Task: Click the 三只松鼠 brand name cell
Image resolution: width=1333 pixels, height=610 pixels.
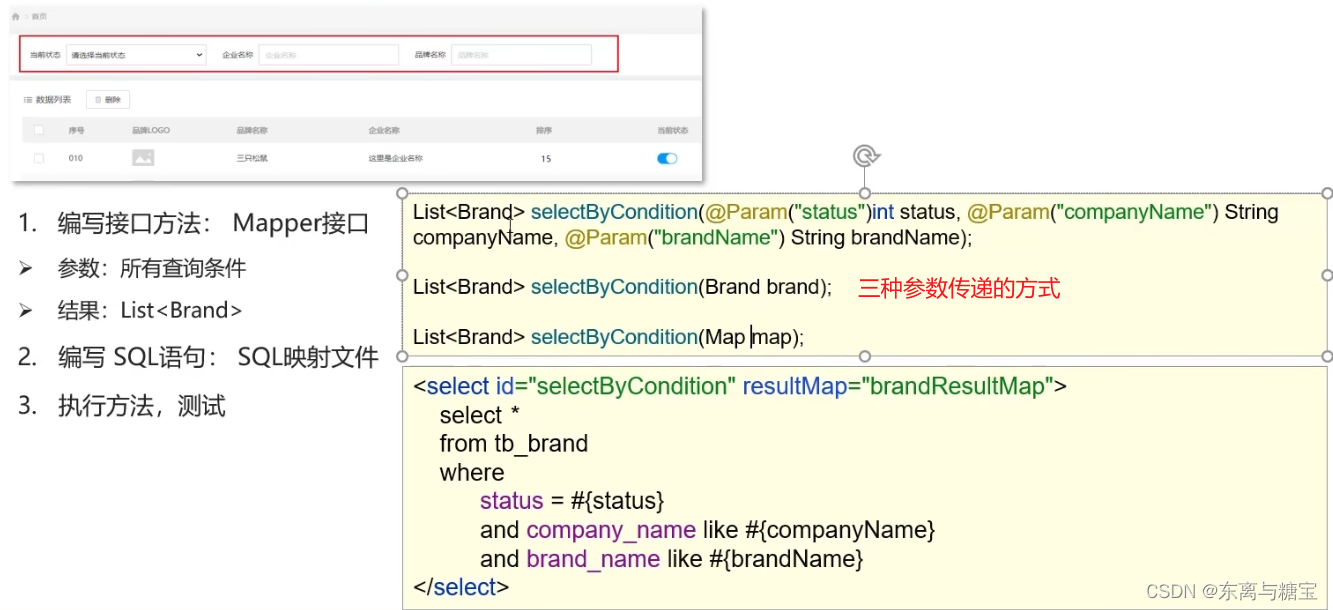Action: 251,158
